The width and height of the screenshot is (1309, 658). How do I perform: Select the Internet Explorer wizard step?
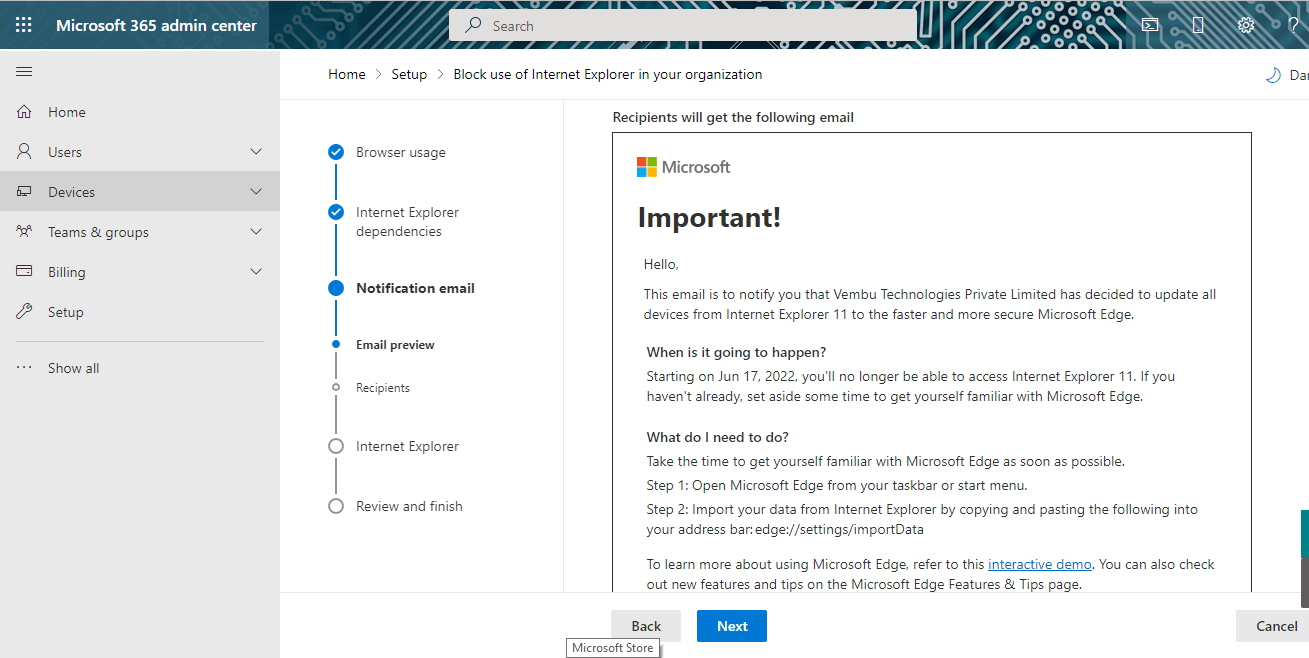point(407,446)
